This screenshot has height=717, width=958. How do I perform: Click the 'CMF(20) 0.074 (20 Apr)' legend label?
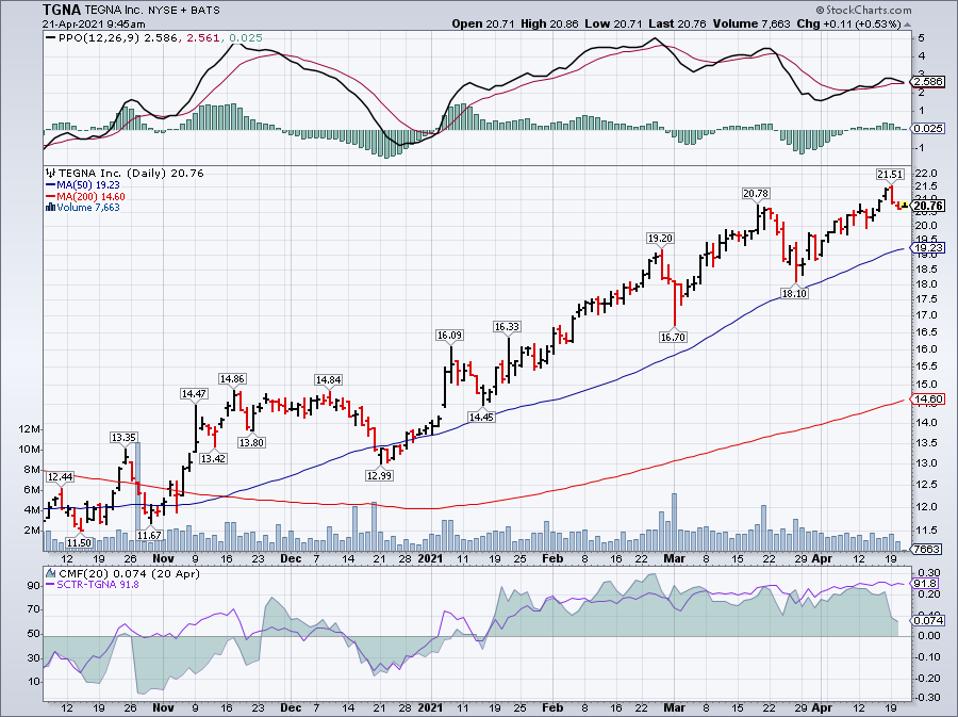click(x=128, y=573)
